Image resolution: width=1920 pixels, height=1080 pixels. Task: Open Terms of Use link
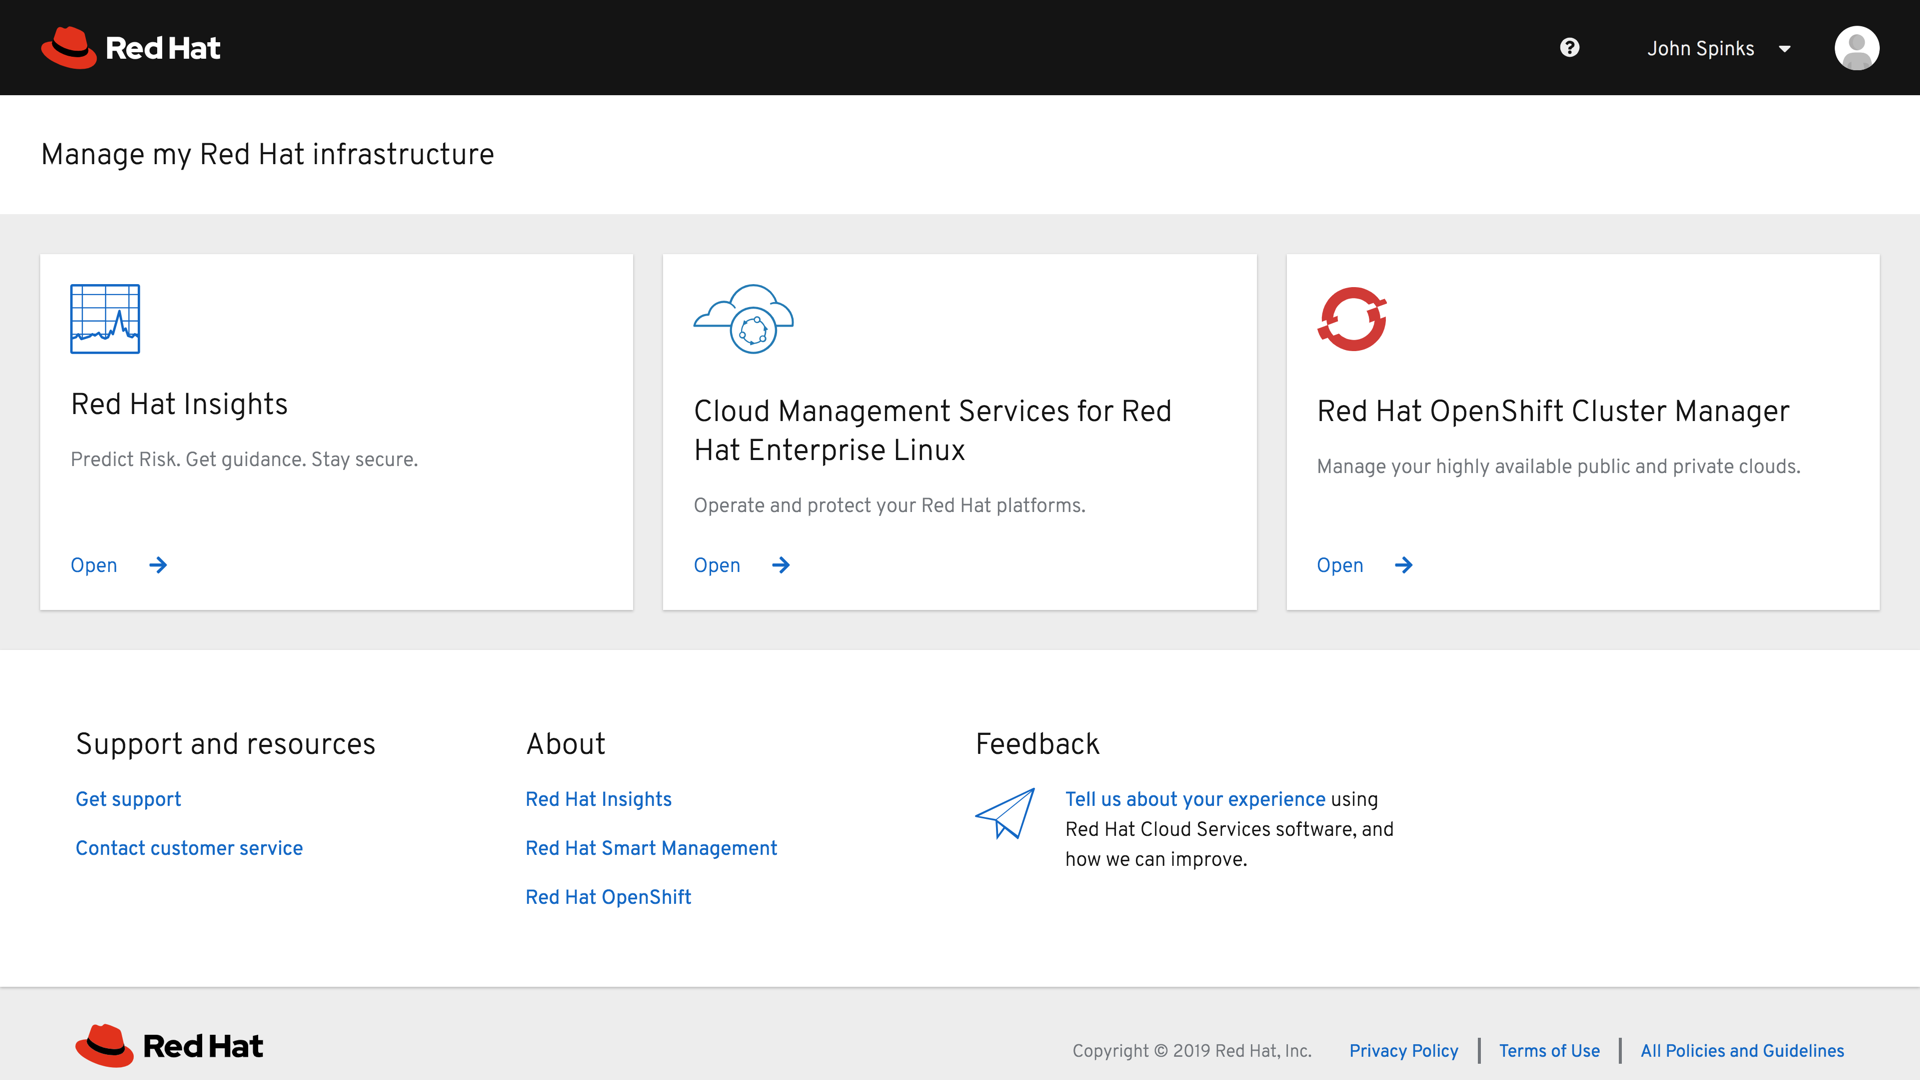tap(1549, 1051)
